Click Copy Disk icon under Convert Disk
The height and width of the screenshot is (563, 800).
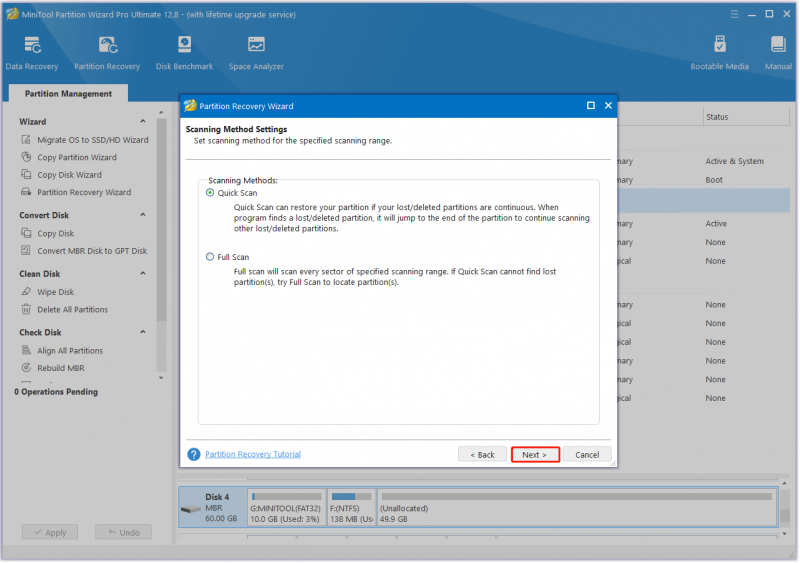(x=26, y=233)
